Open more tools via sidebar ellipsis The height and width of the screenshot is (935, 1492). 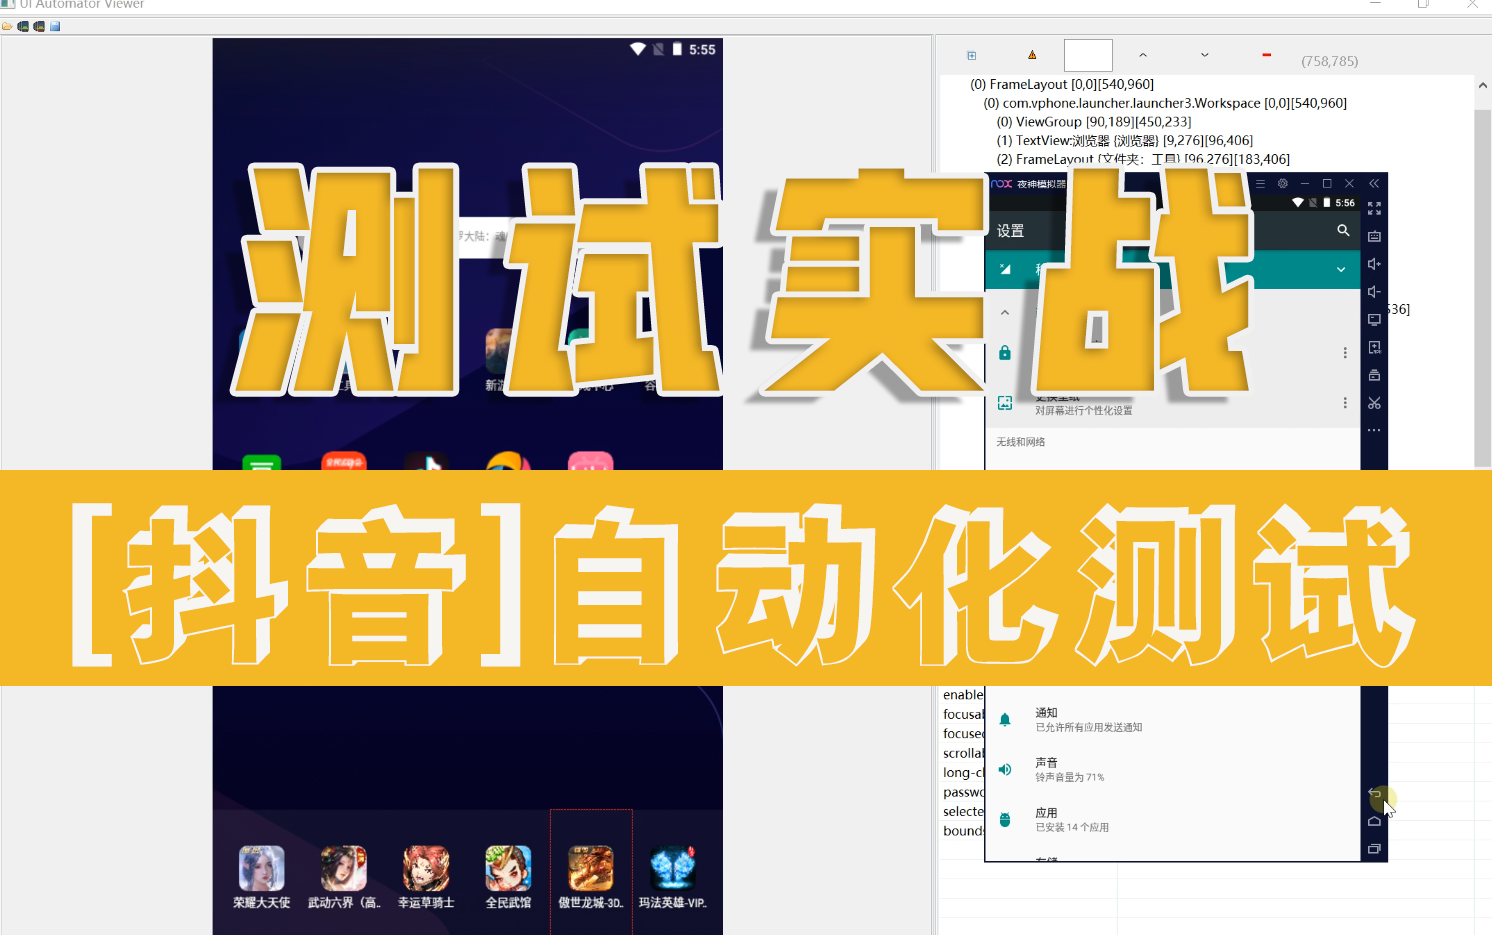point(1374,429)
